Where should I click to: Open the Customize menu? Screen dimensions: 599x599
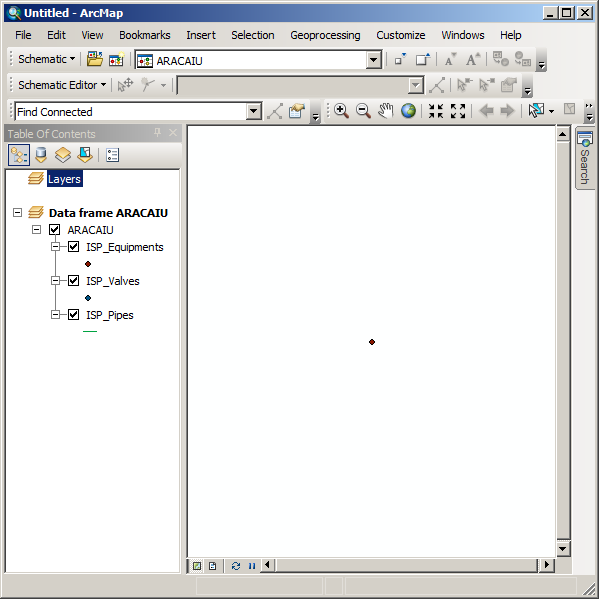(x=400, y=35)
